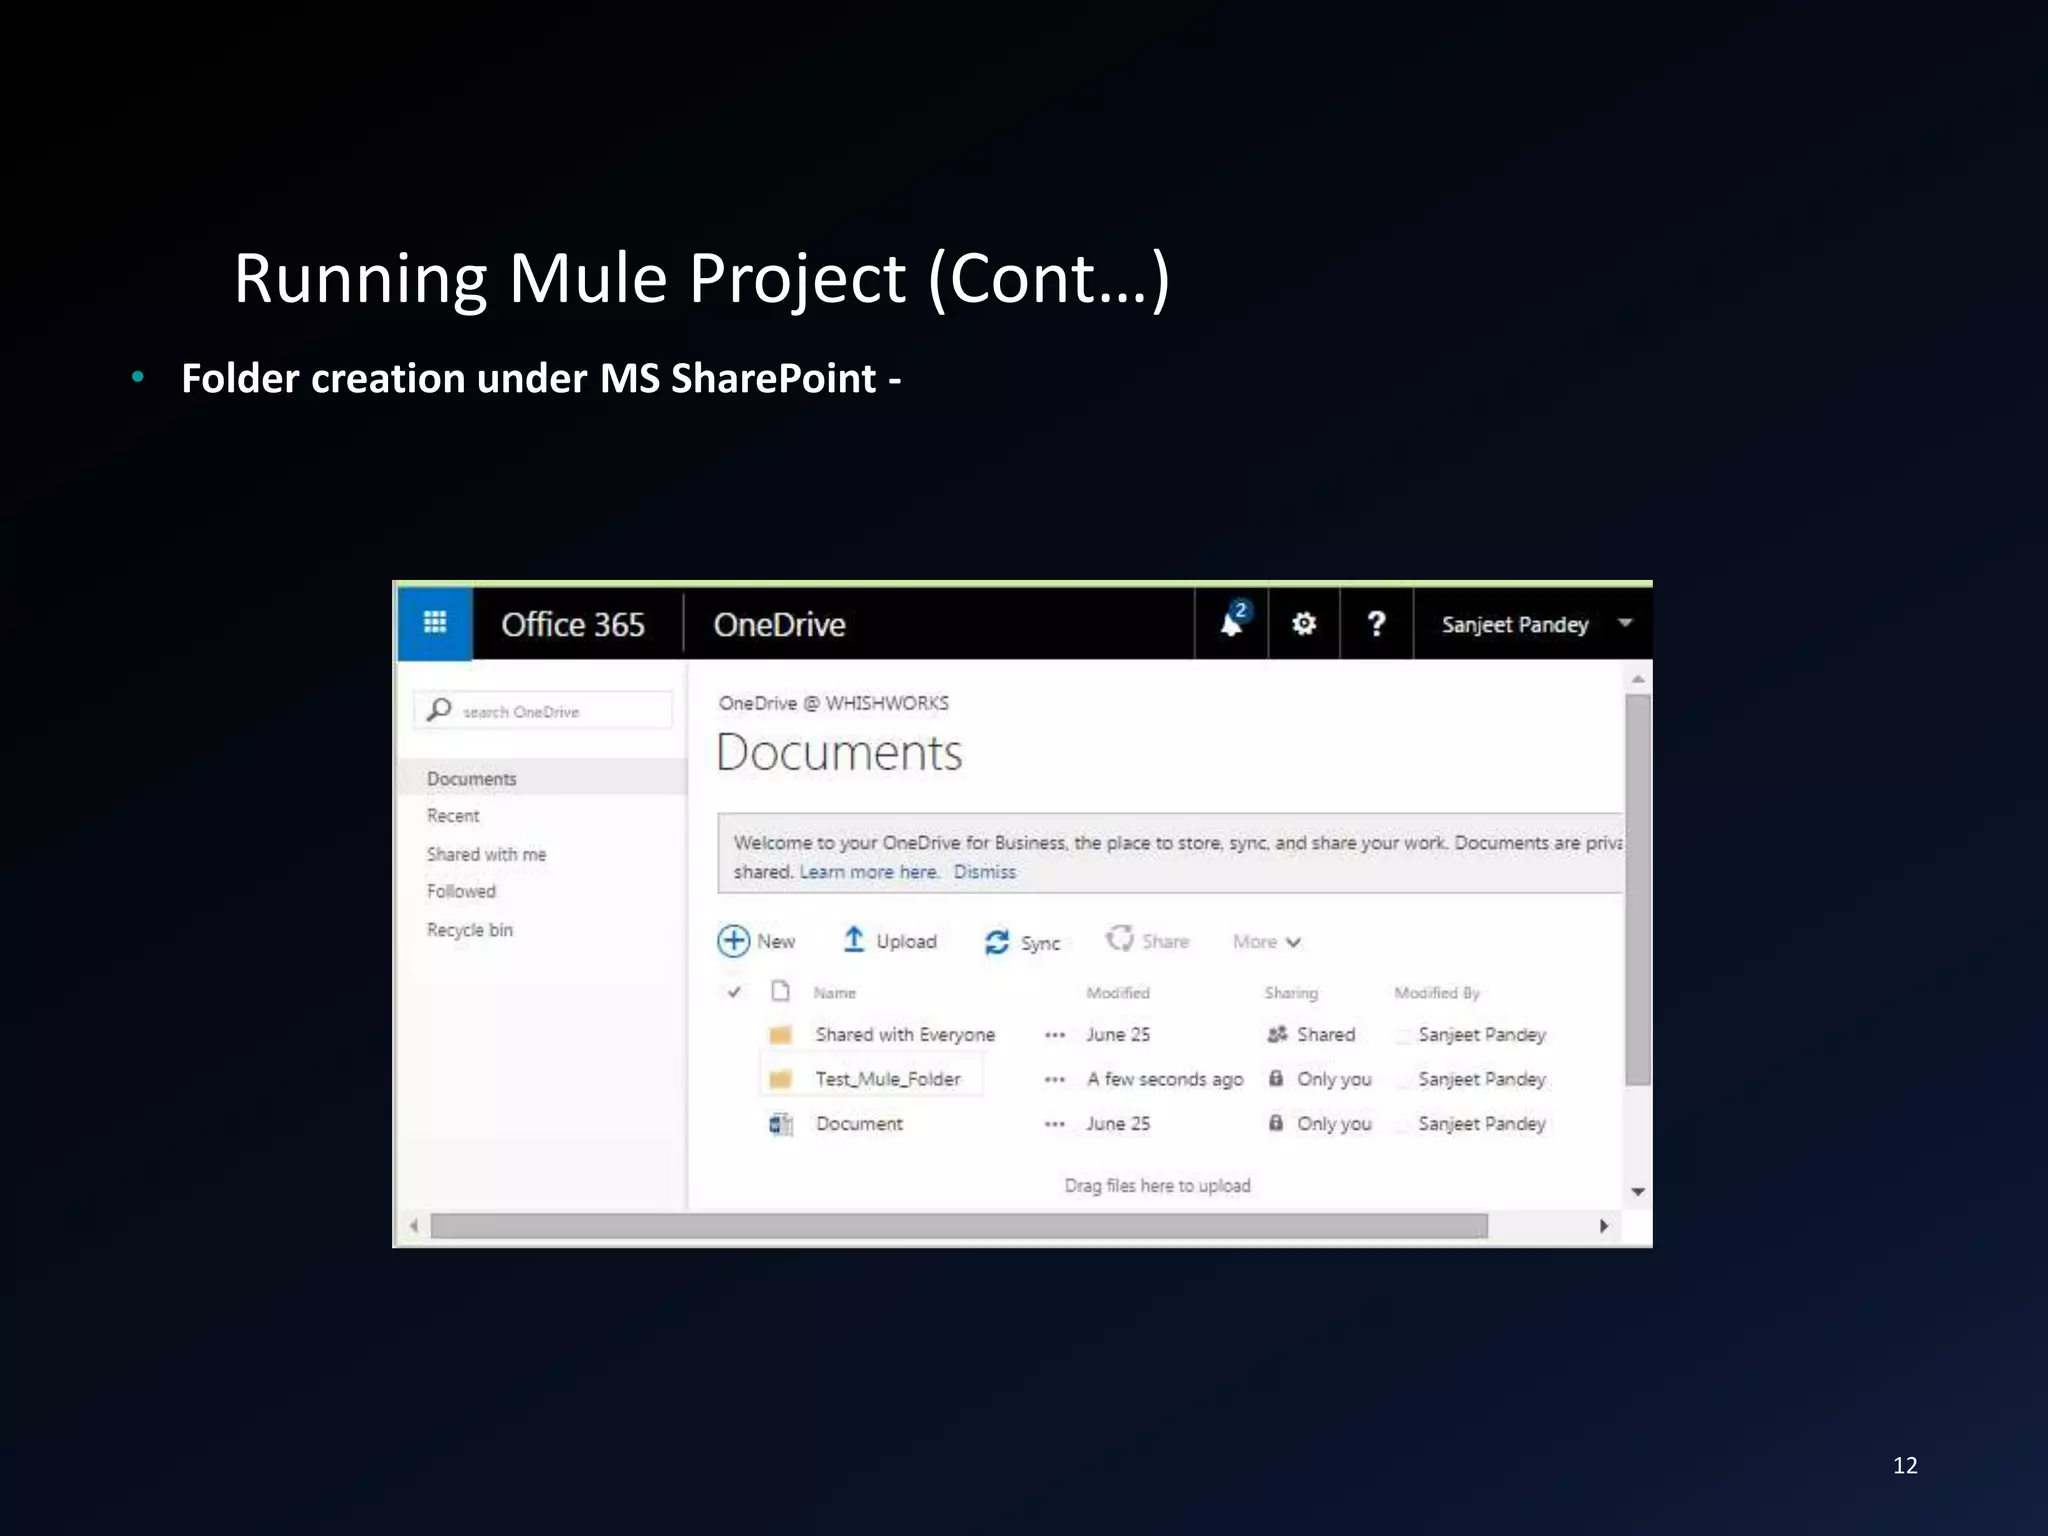Dismiss the OneDrive welcome message
2048x1536 pixels.
click(984, 872)
